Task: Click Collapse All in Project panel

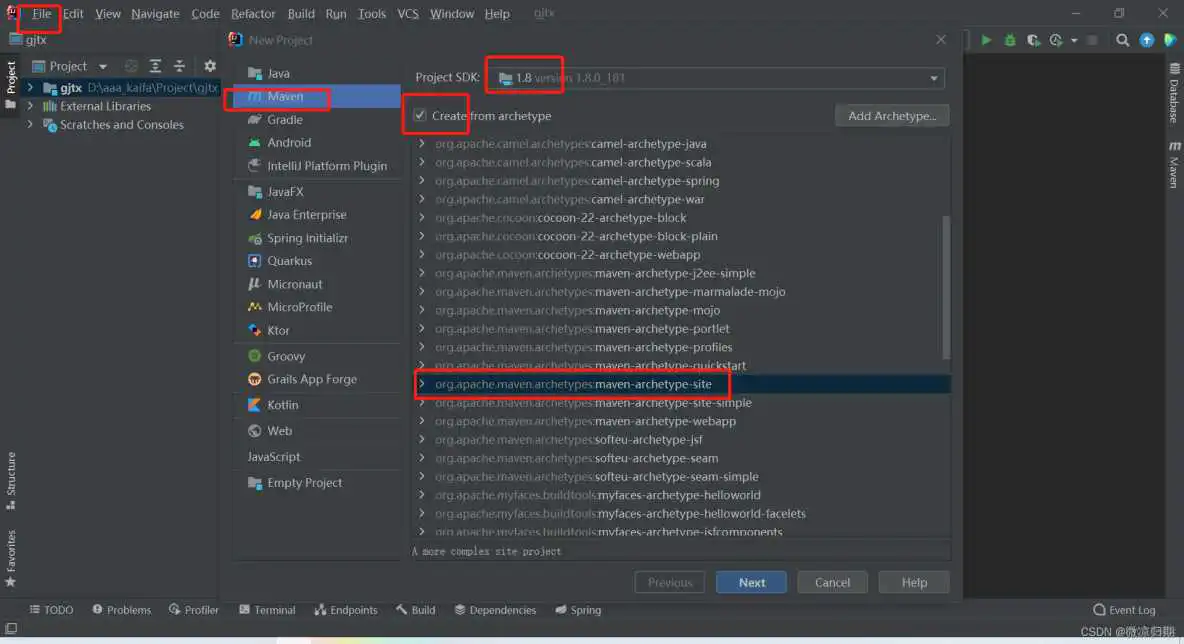Action: (x=180, y=66)
